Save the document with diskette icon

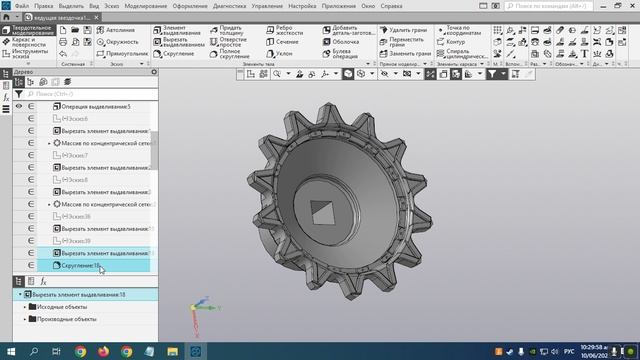87,30
